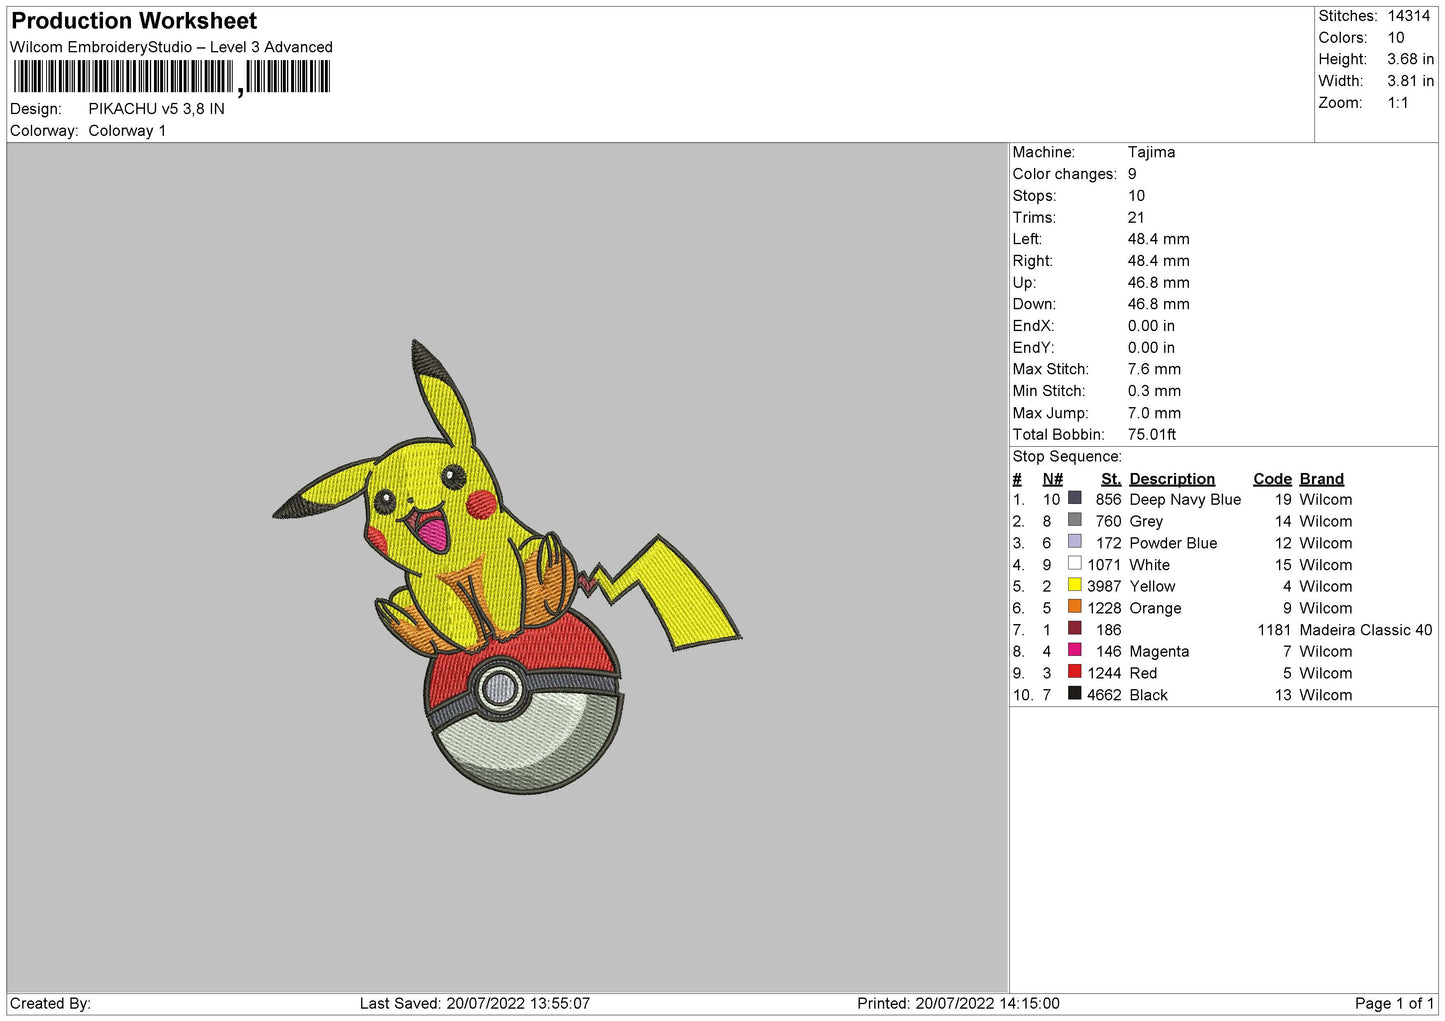This screenshot has width=1445, height=1021.
Task: Click the Page 1 of 1 indicator
Action: click(x=1393, y=1003)
